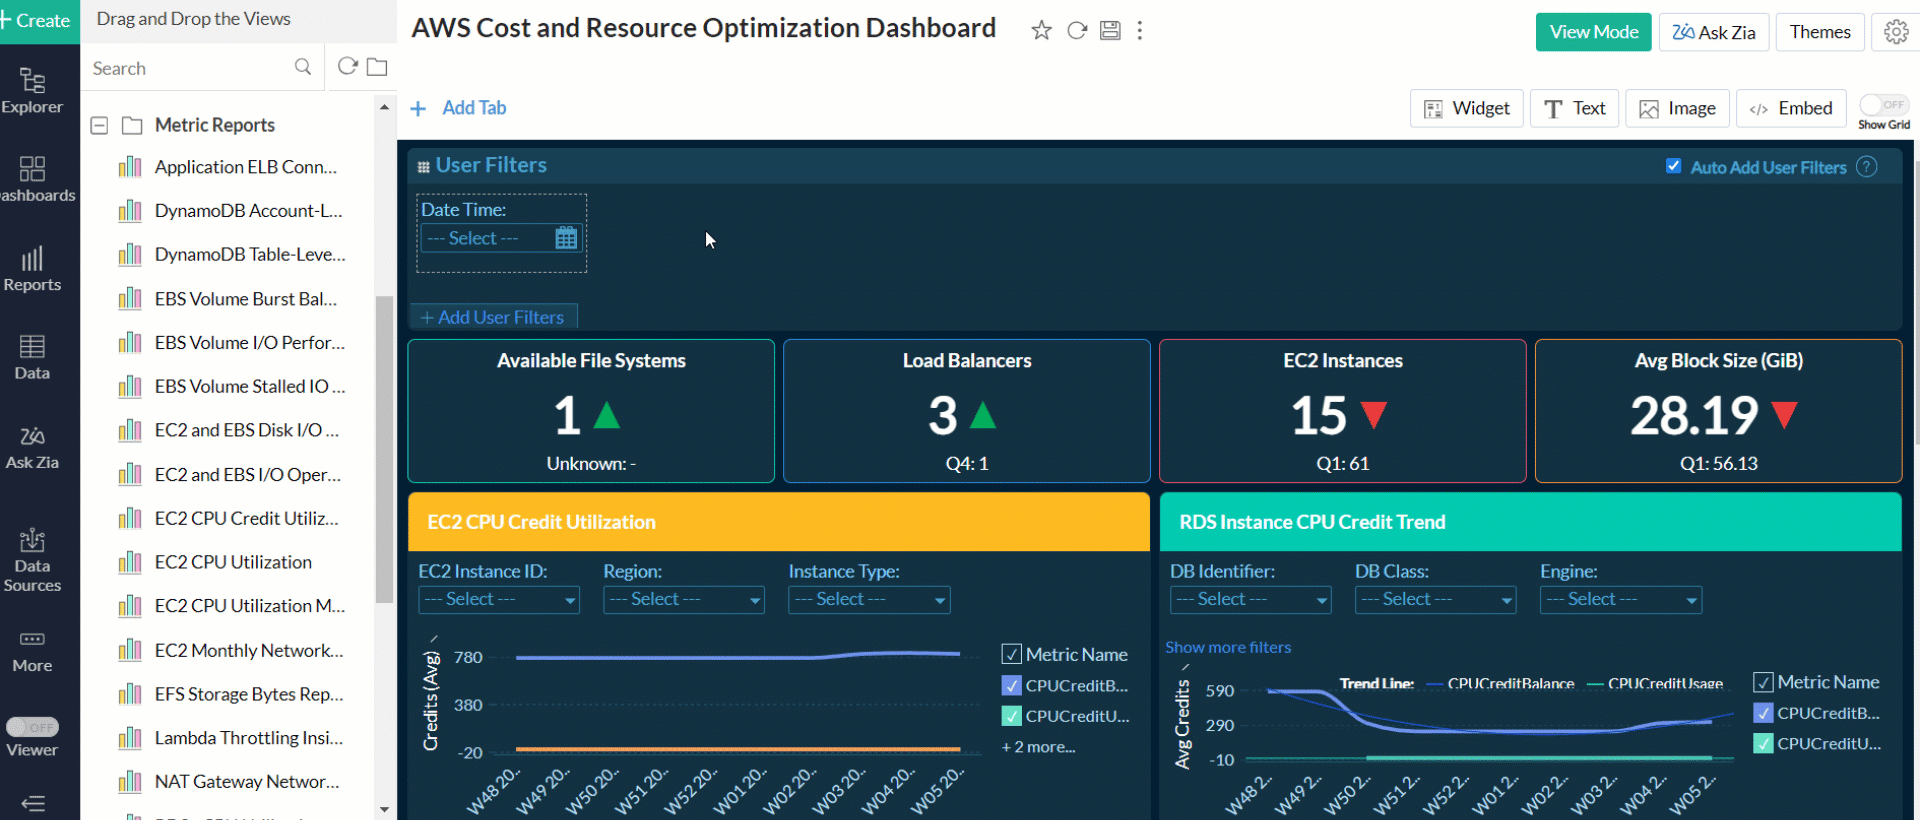
Task: Click the new folder icon in views panel
Action: (377, 67)
